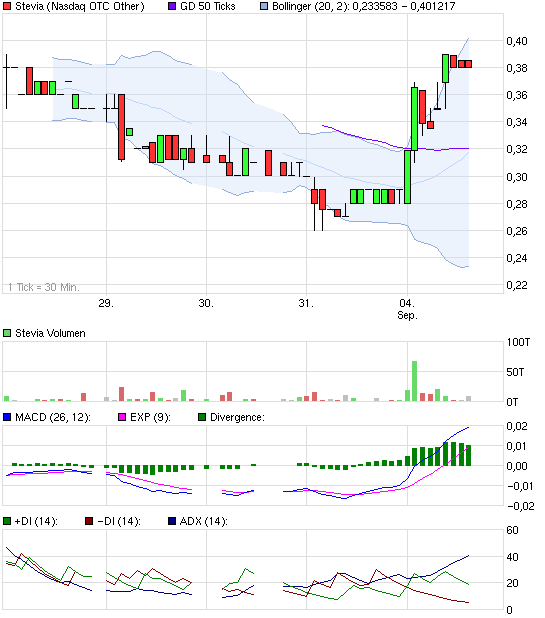Click the 0,24 price axis label
The image size is (545, 618).
tap(517, 258)
